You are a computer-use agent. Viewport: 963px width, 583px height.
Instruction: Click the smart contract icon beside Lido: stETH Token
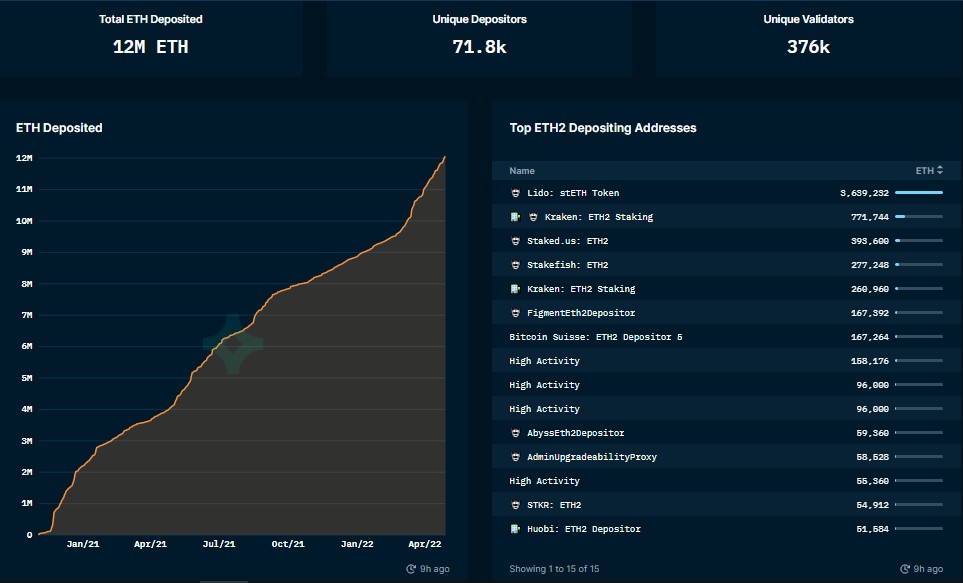pos(515,193)
